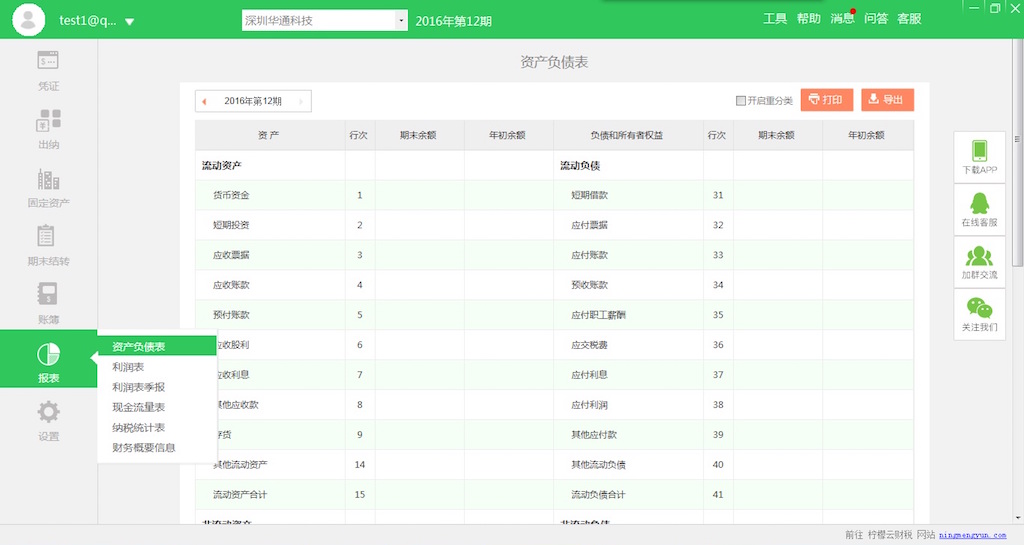Enable the 开启重分类 checkbox
The height and width of the screenshot is (545, 1024).
(x=741, y=101)
